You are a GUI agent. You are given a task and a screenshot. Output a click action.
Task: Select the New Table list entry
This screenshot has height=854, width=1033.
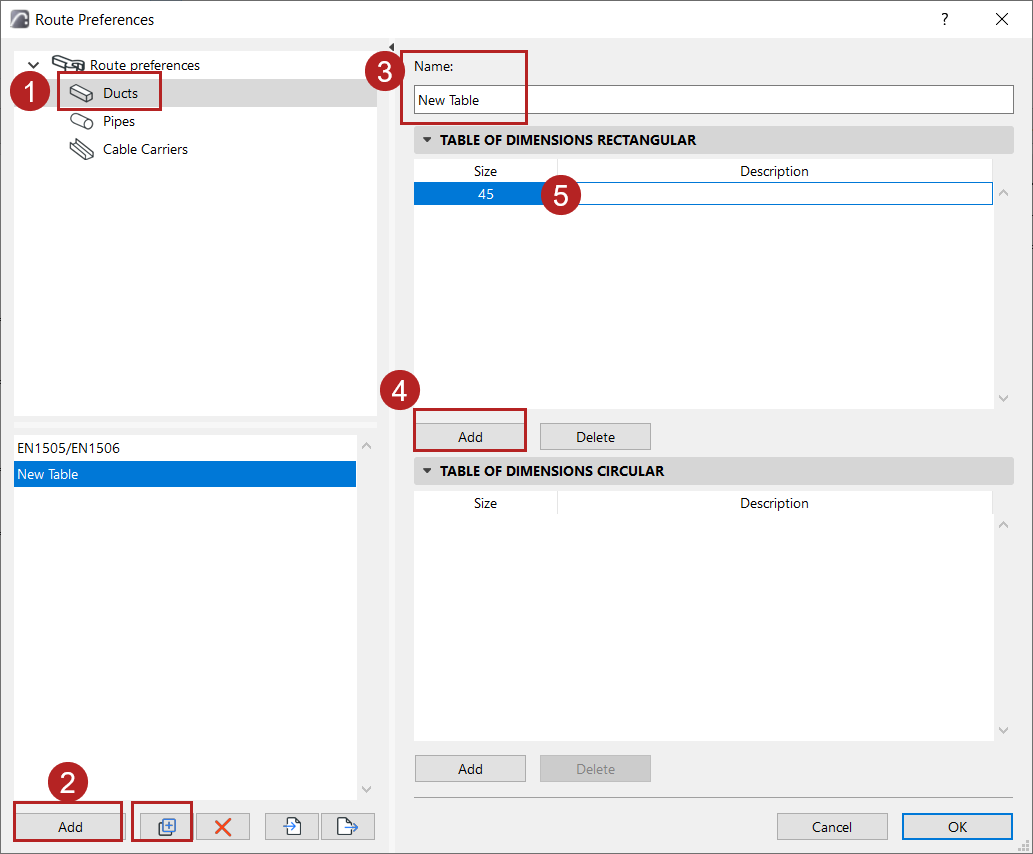pos(184,474)
